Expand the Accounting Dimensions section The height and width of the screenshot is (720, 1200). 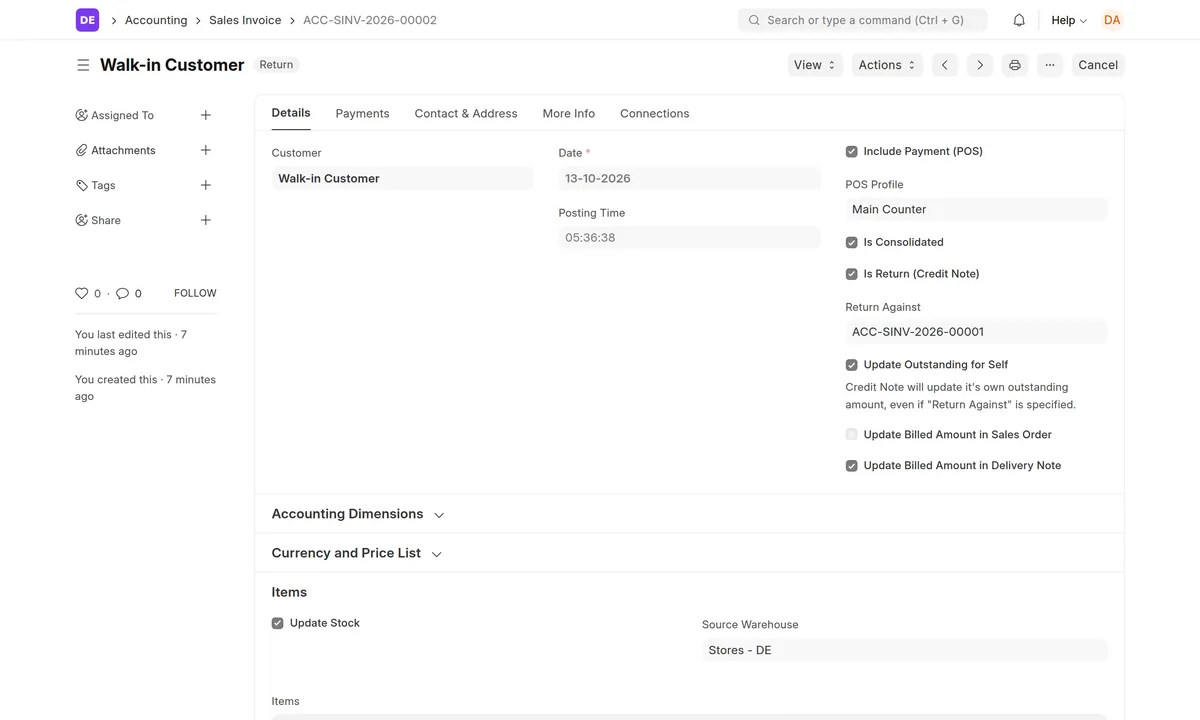[x=358, y=514]
